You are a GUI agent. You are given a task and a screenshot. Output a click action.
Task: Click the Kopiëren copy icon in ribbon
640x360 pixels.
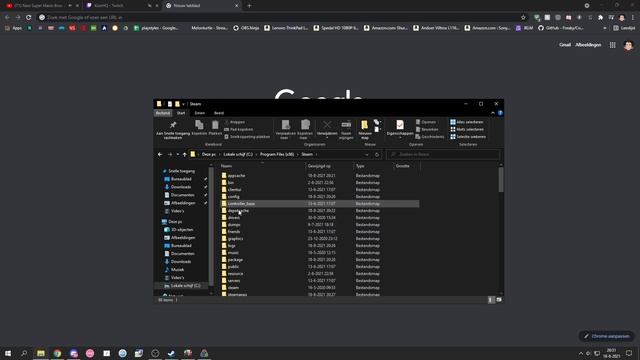coord(199,124)
